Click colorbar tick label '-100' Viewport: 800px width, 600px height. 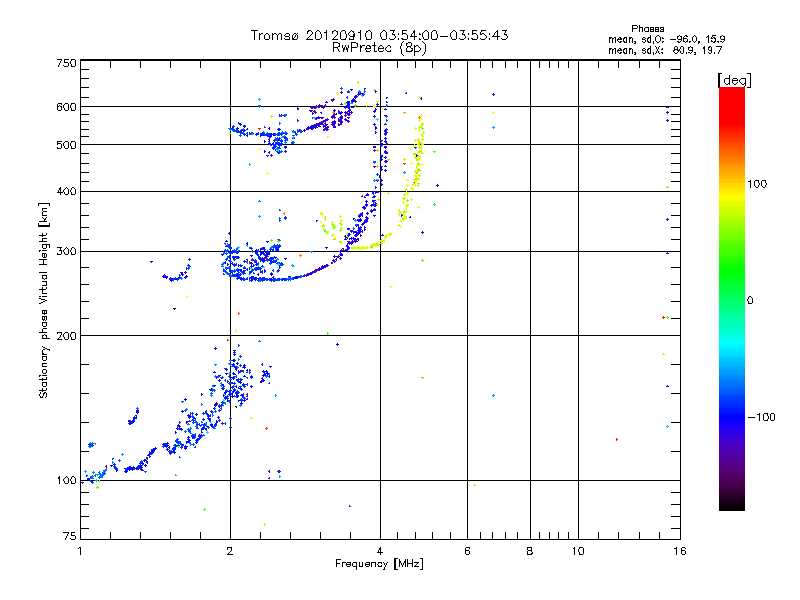click(x=761, y=417)
